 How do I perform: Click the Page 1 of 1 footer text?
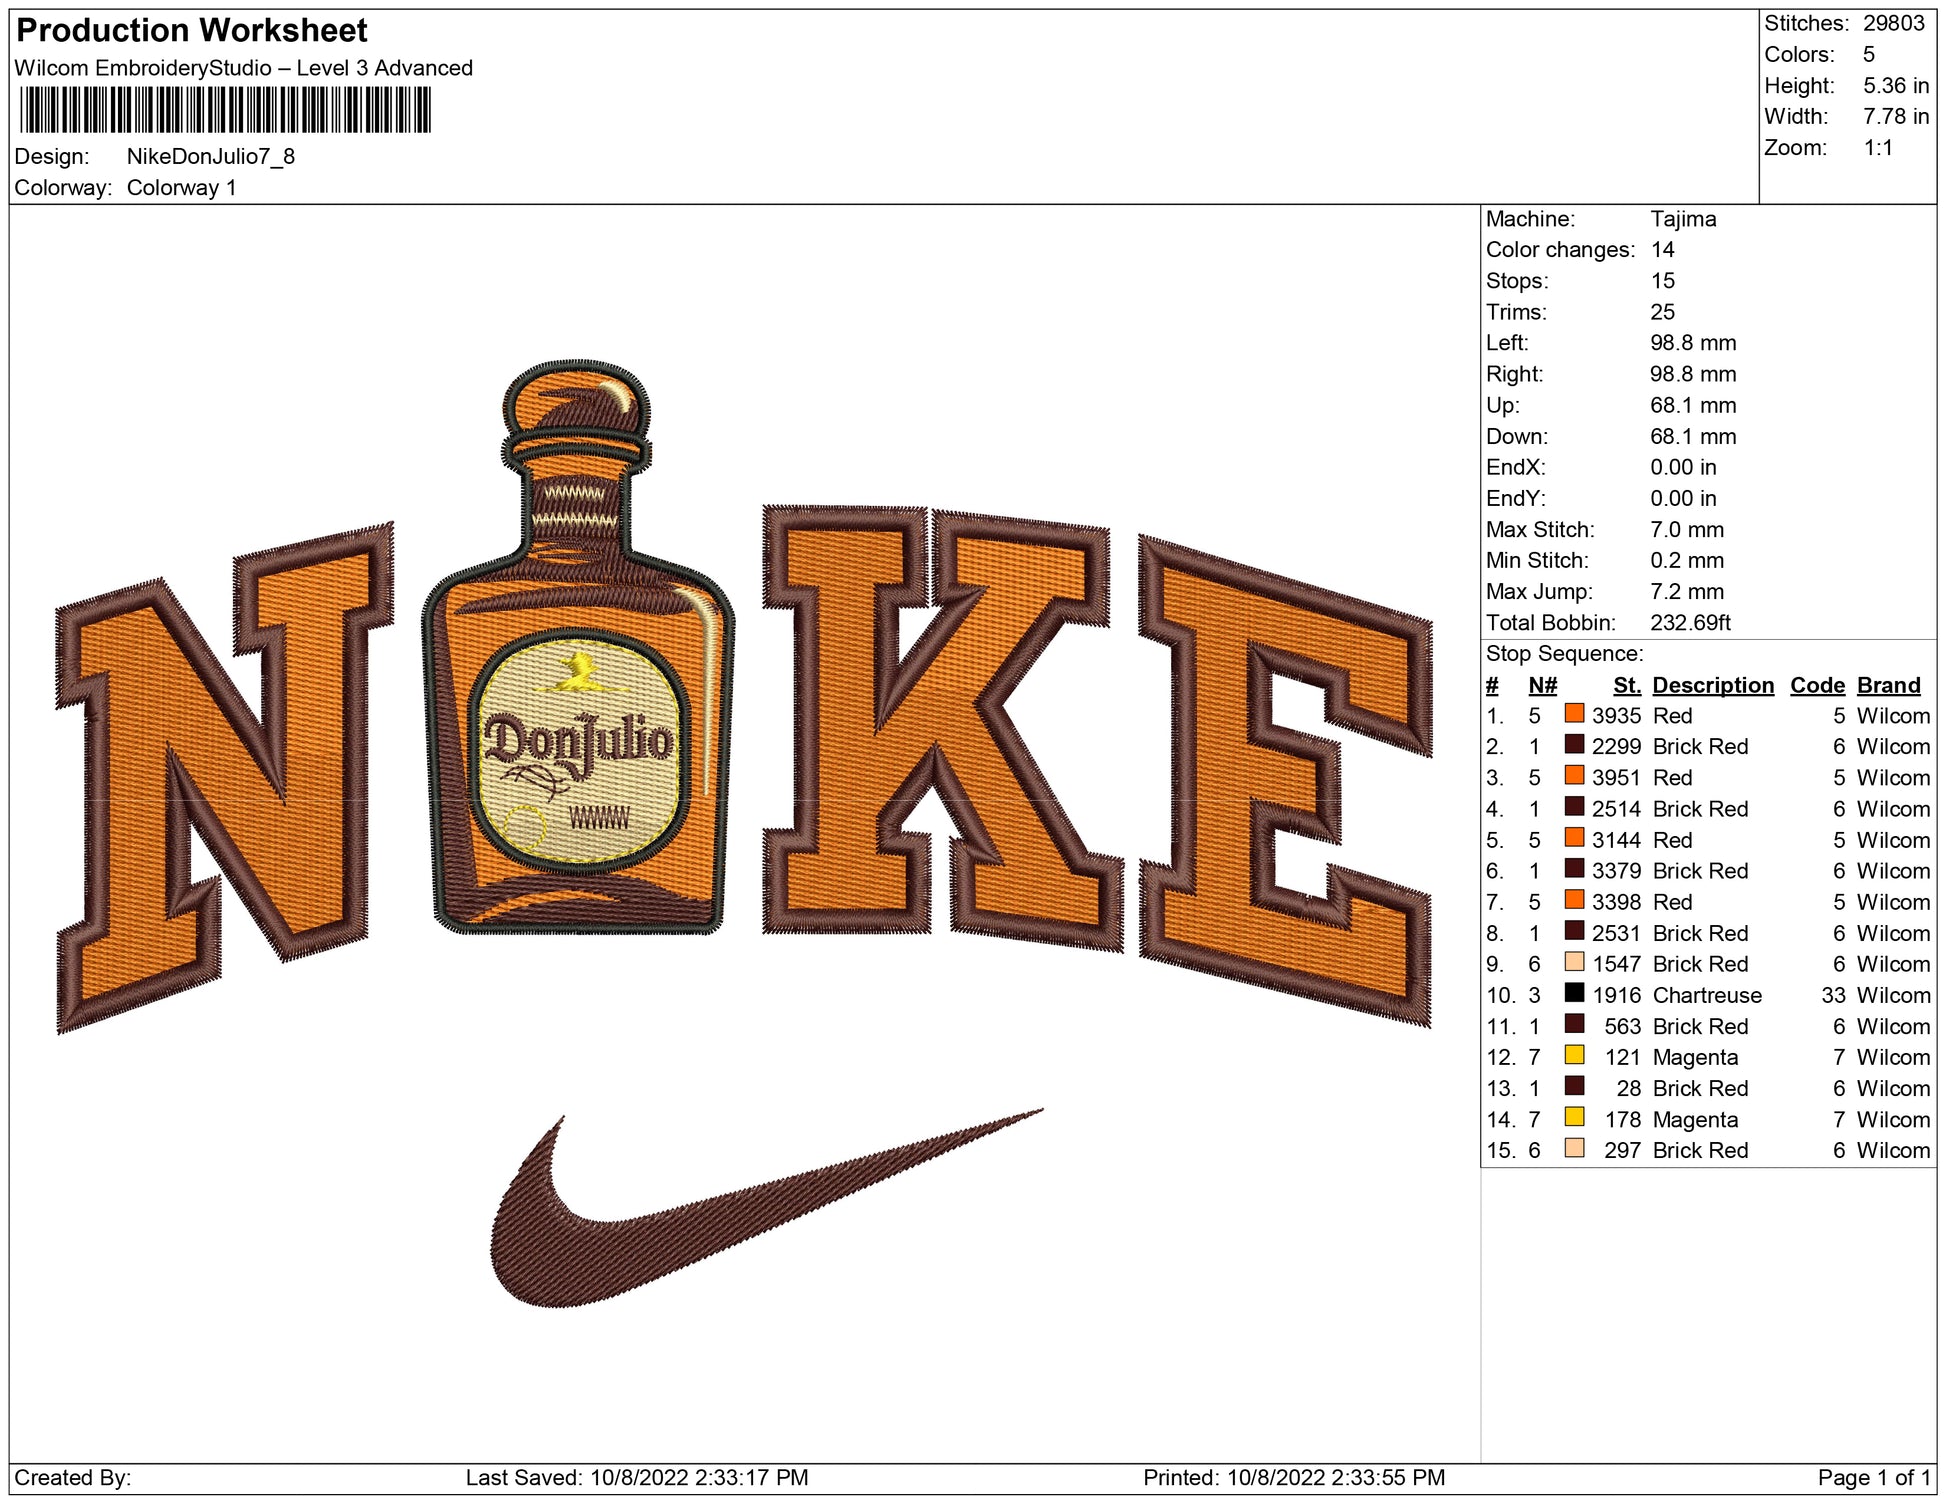pyautogui.click(x=1873, y=1477)
